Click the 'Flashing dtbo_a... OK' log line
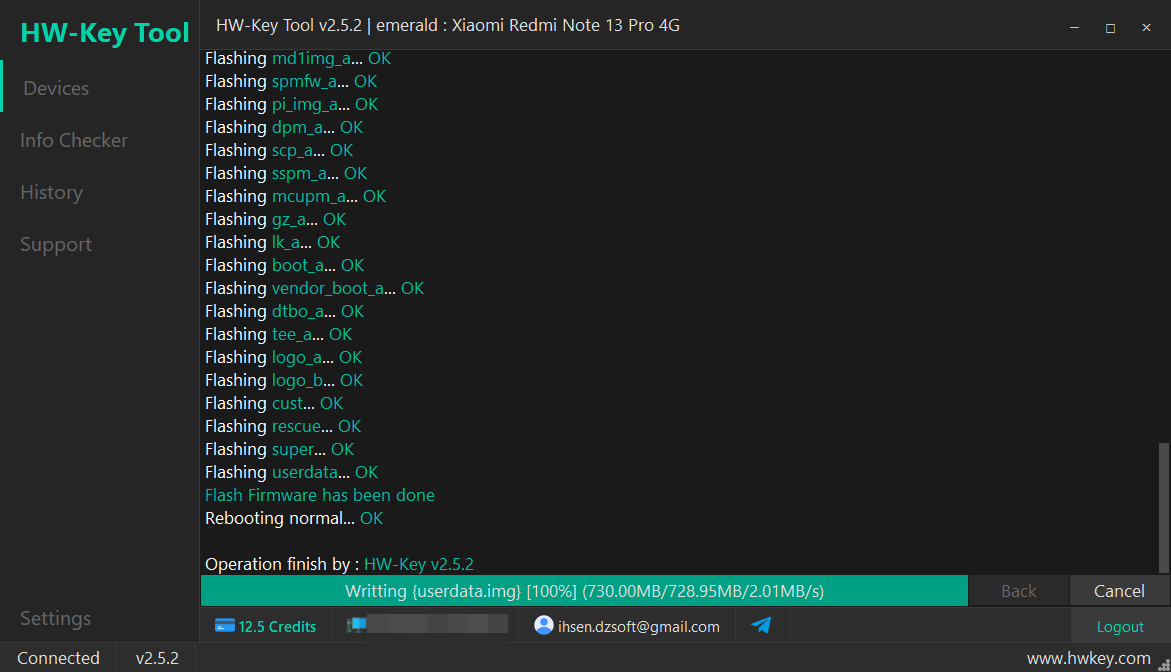Screen dimensions: 1171x672 (x=285, y=311)
